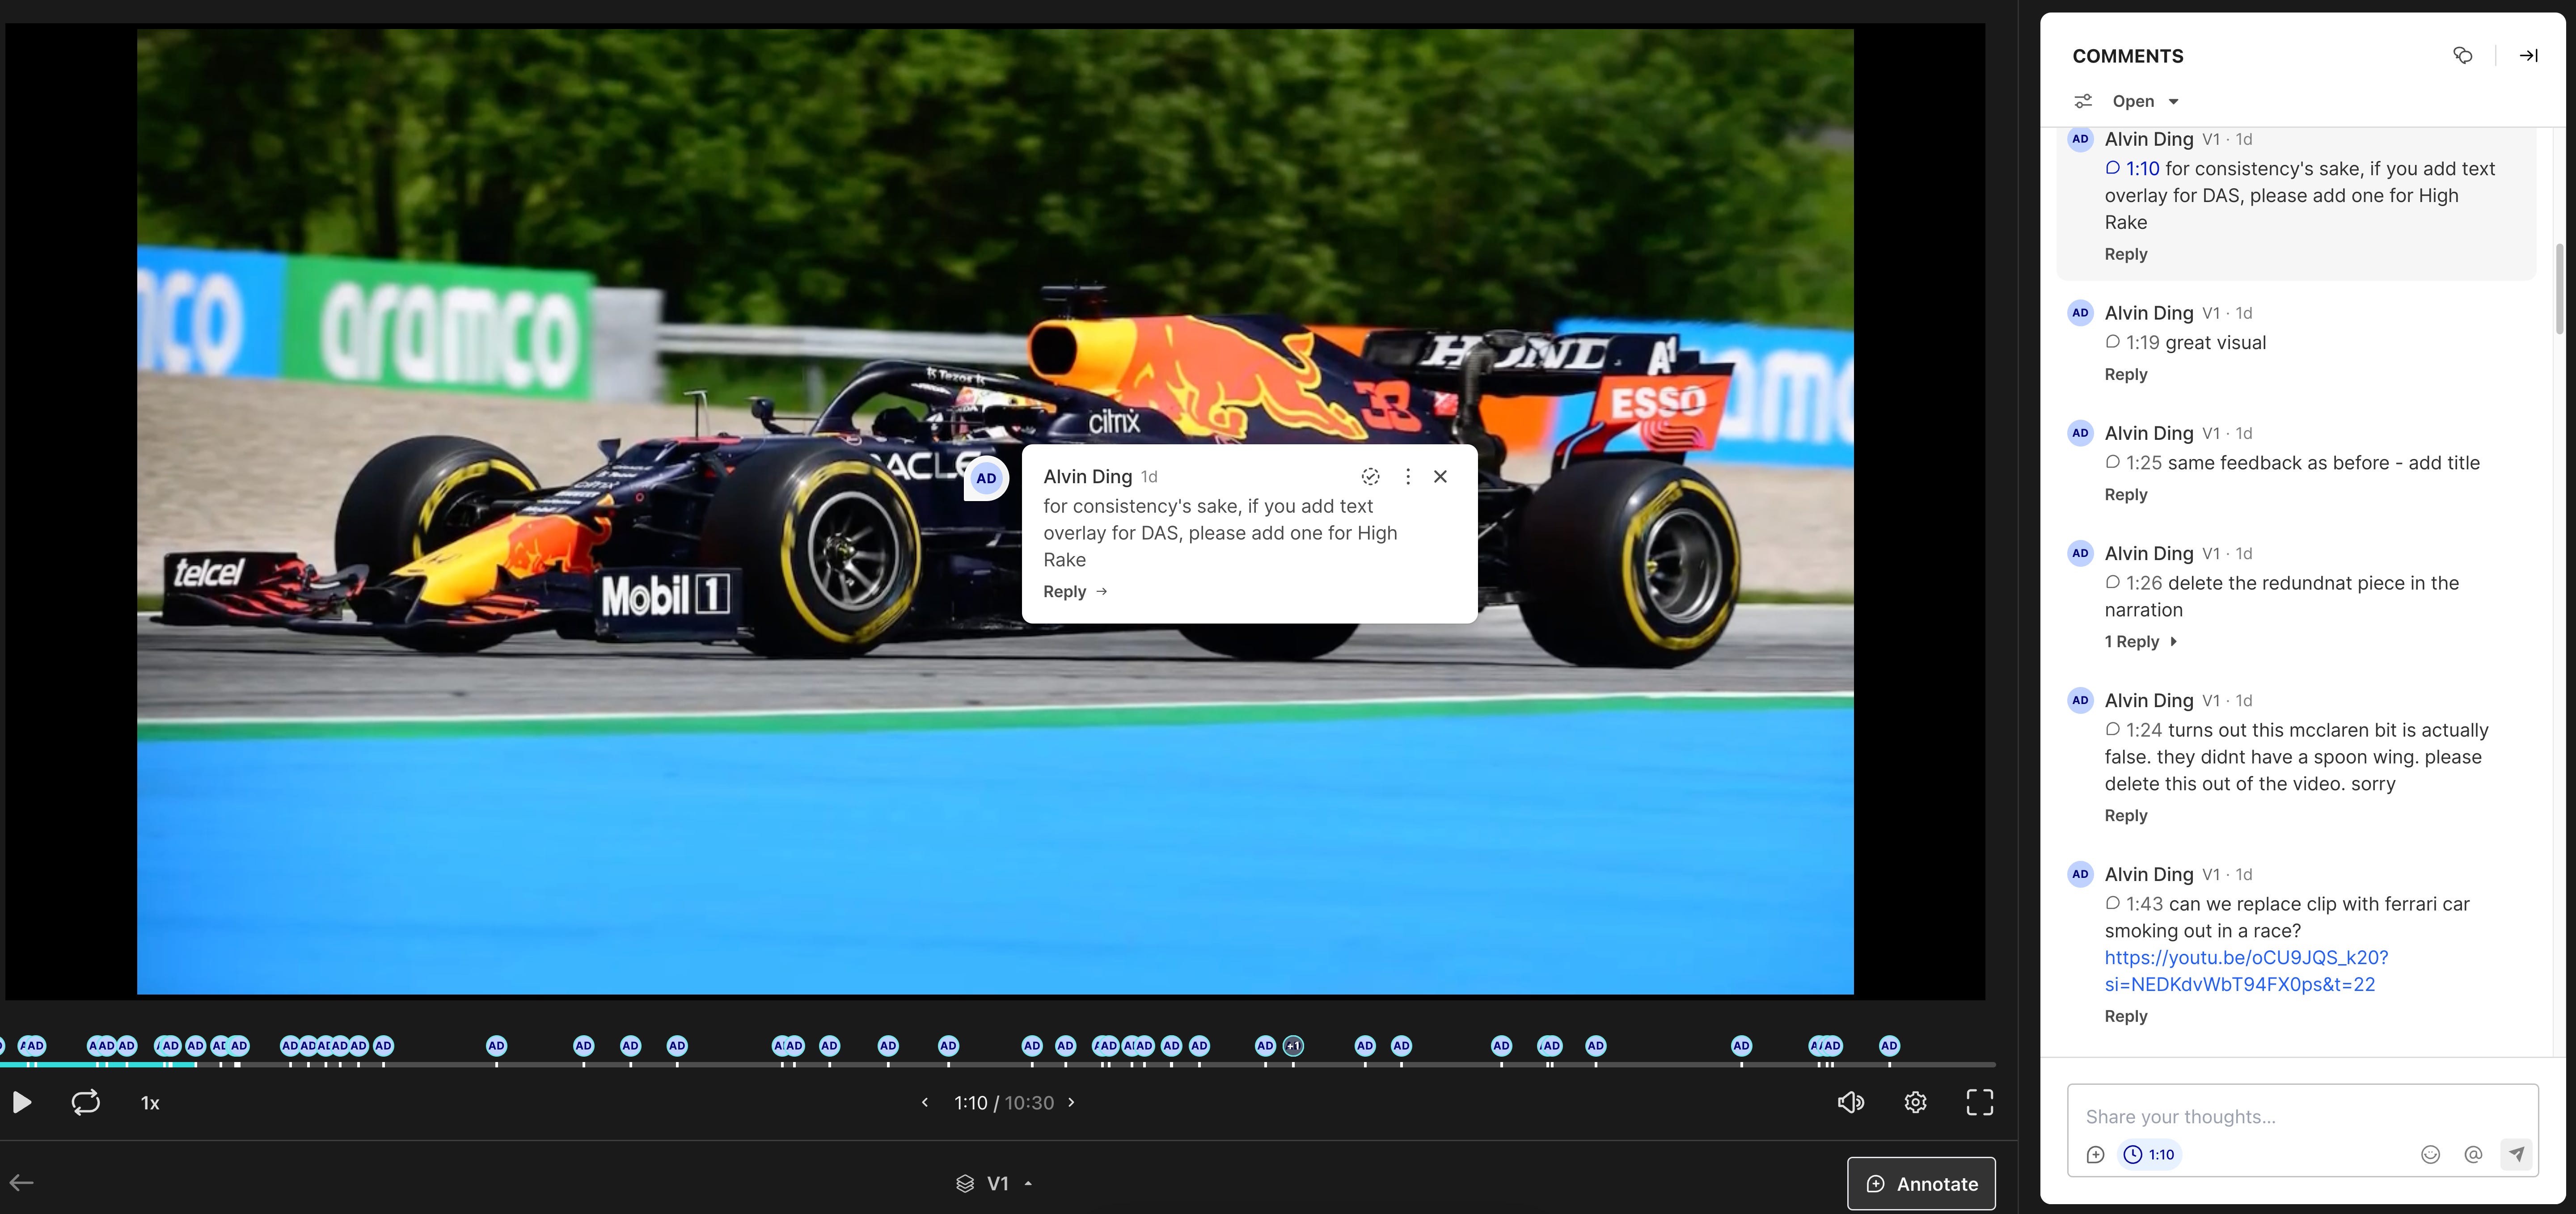Image resolution: width=2576 pixels, height=1214 pixels.
Task: Add annotation to comment via plus icon
Action: click(2095, 1154)
